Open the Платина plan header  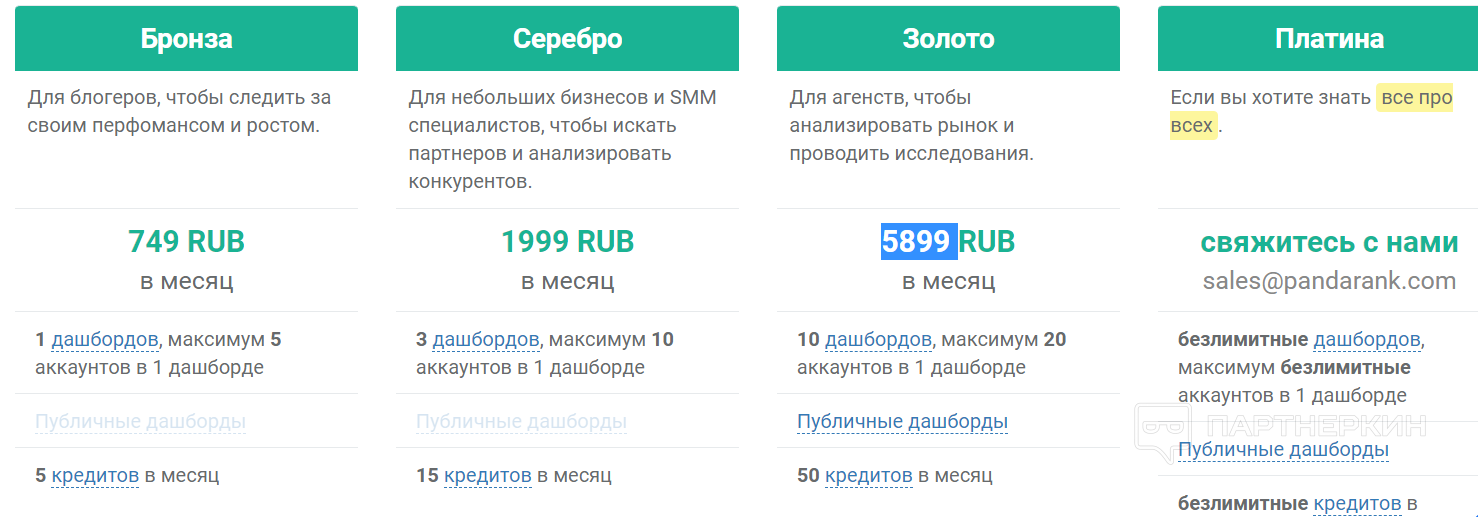point(1329,39)
